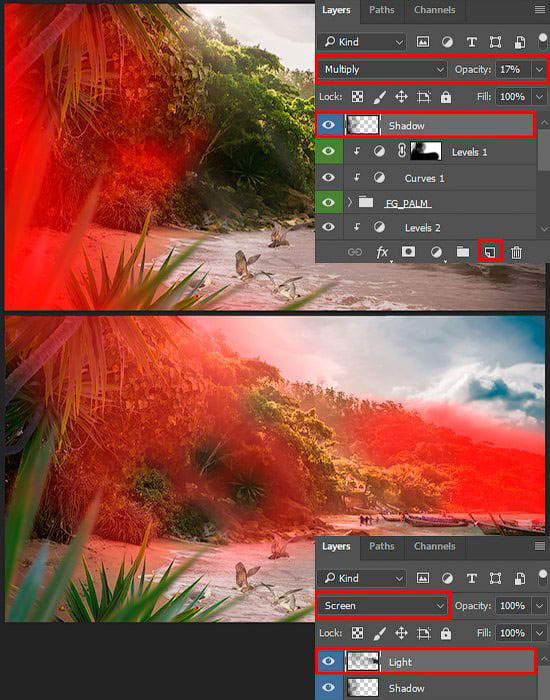Screen dimensions: 550x700
Task: Open panel menu of the Screen panel
Action: pos(540,546)
